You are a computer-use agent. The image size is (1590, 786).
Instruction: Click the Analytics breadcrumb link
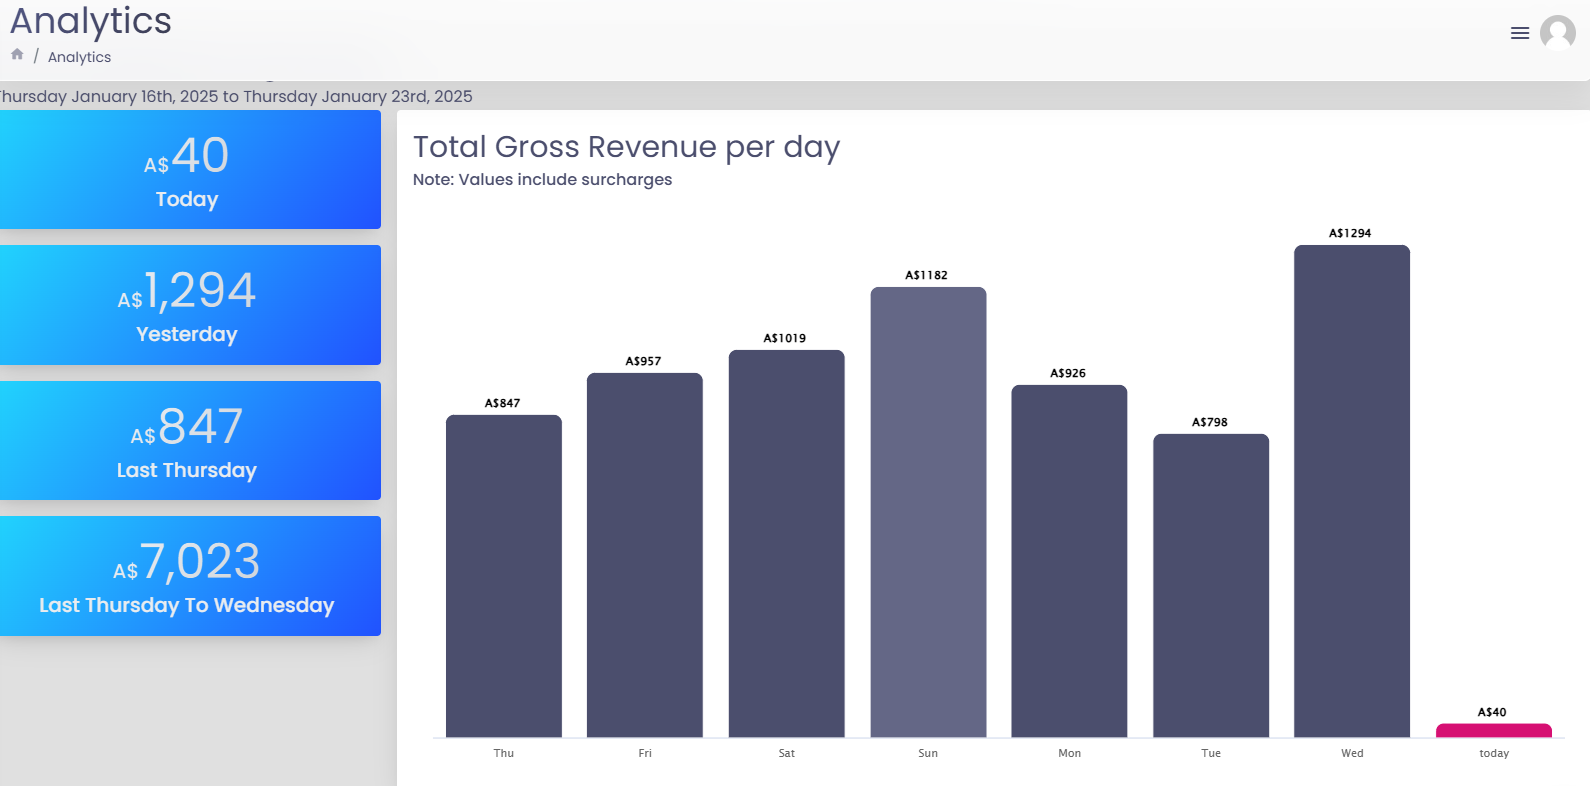pyautogui.click(x=79, y=57)
